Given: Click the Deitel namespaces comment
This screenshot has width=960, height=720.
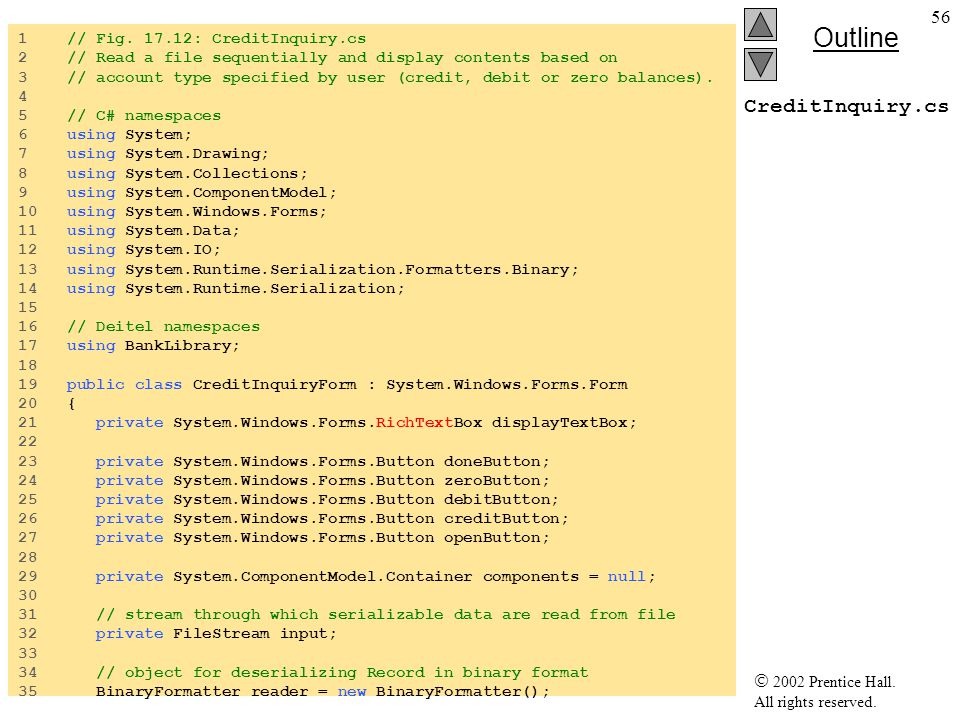Looking at the screenshot, I should 163,327.
